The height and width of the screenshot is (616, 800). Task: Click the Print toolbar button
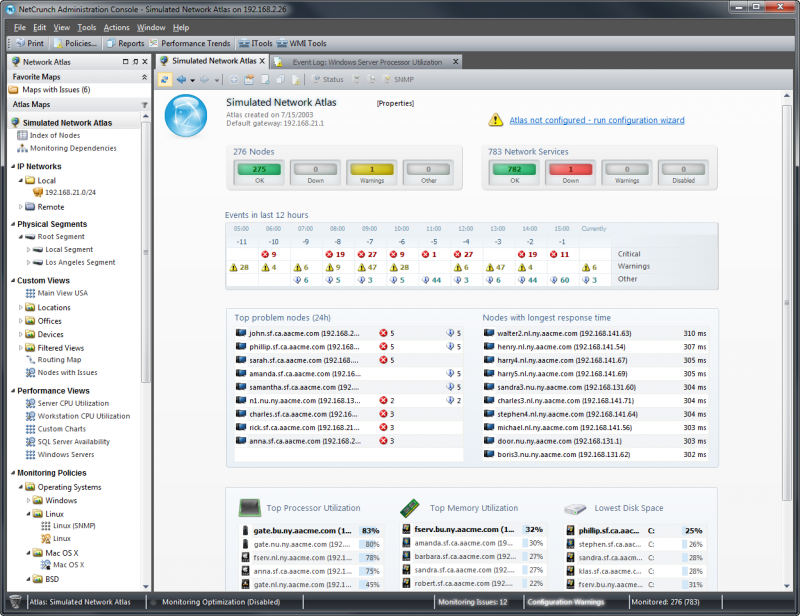coord(30,43)
